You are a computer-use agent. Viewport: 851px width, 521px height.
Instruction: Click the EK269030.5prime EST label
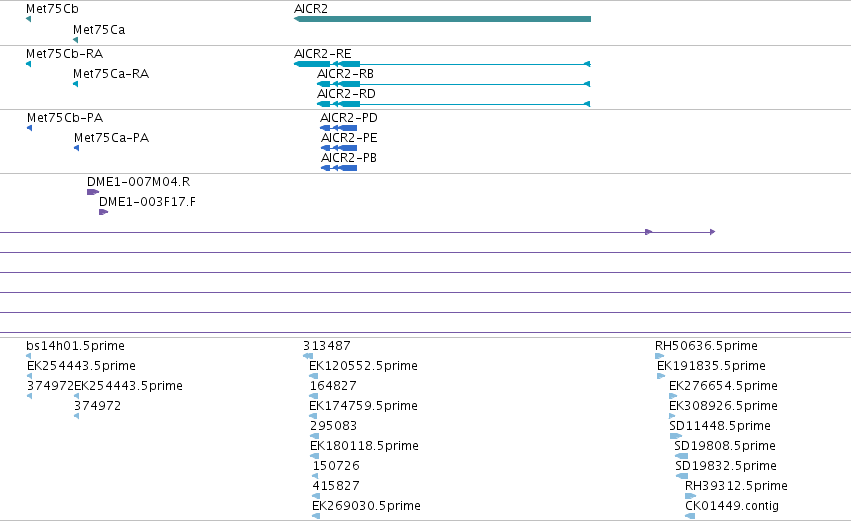click(366, 506)
